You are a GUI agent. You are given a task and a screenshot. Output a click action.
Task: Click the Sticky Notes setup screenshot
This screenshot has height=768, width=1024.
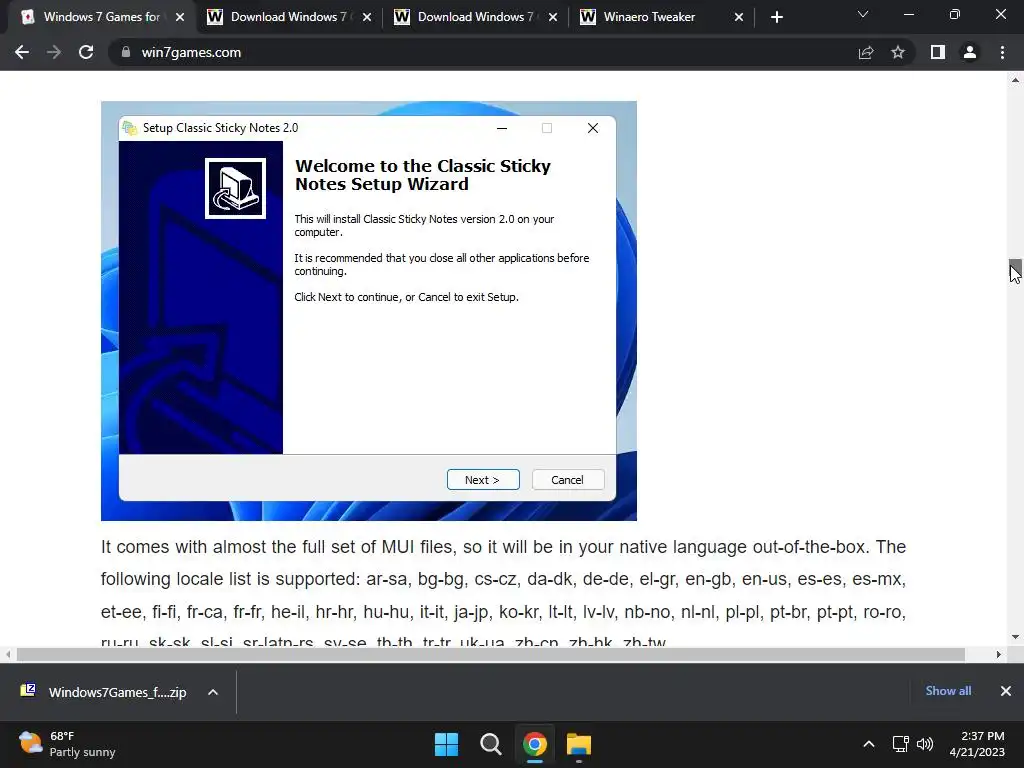pos(369,311)
